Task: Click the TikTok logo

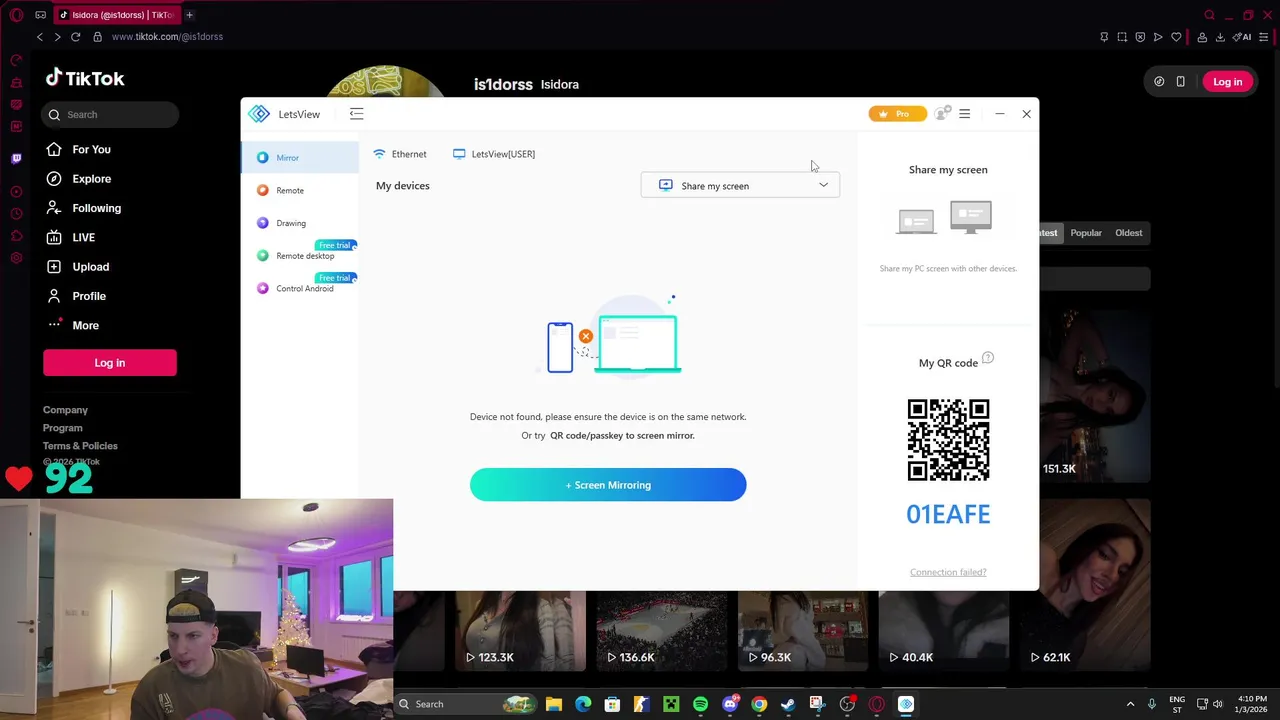Action: pyautogui.click(x=85, y=79)
